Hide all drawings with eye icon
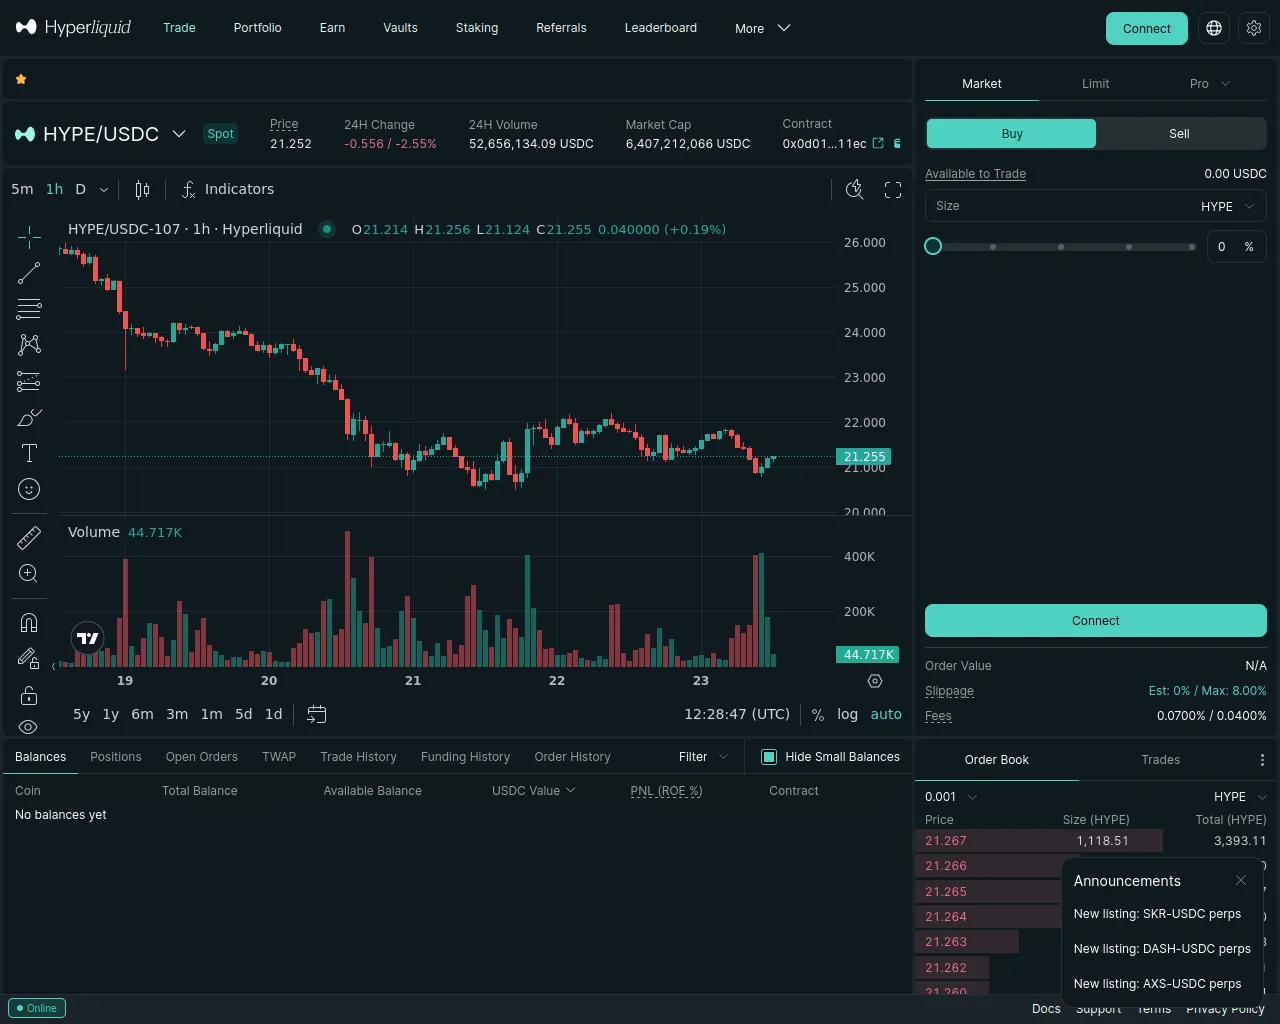The width and height of the screenshot is (1280, 1024). (x=29, y=727)
